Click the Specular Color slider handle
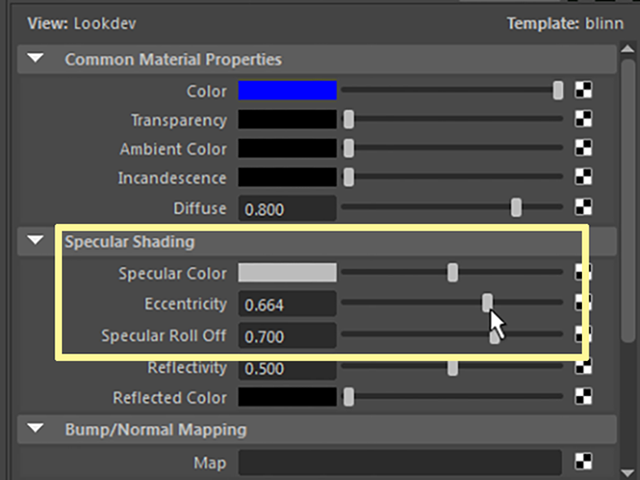Screen dimensions: 640x480 pos(453,273)
